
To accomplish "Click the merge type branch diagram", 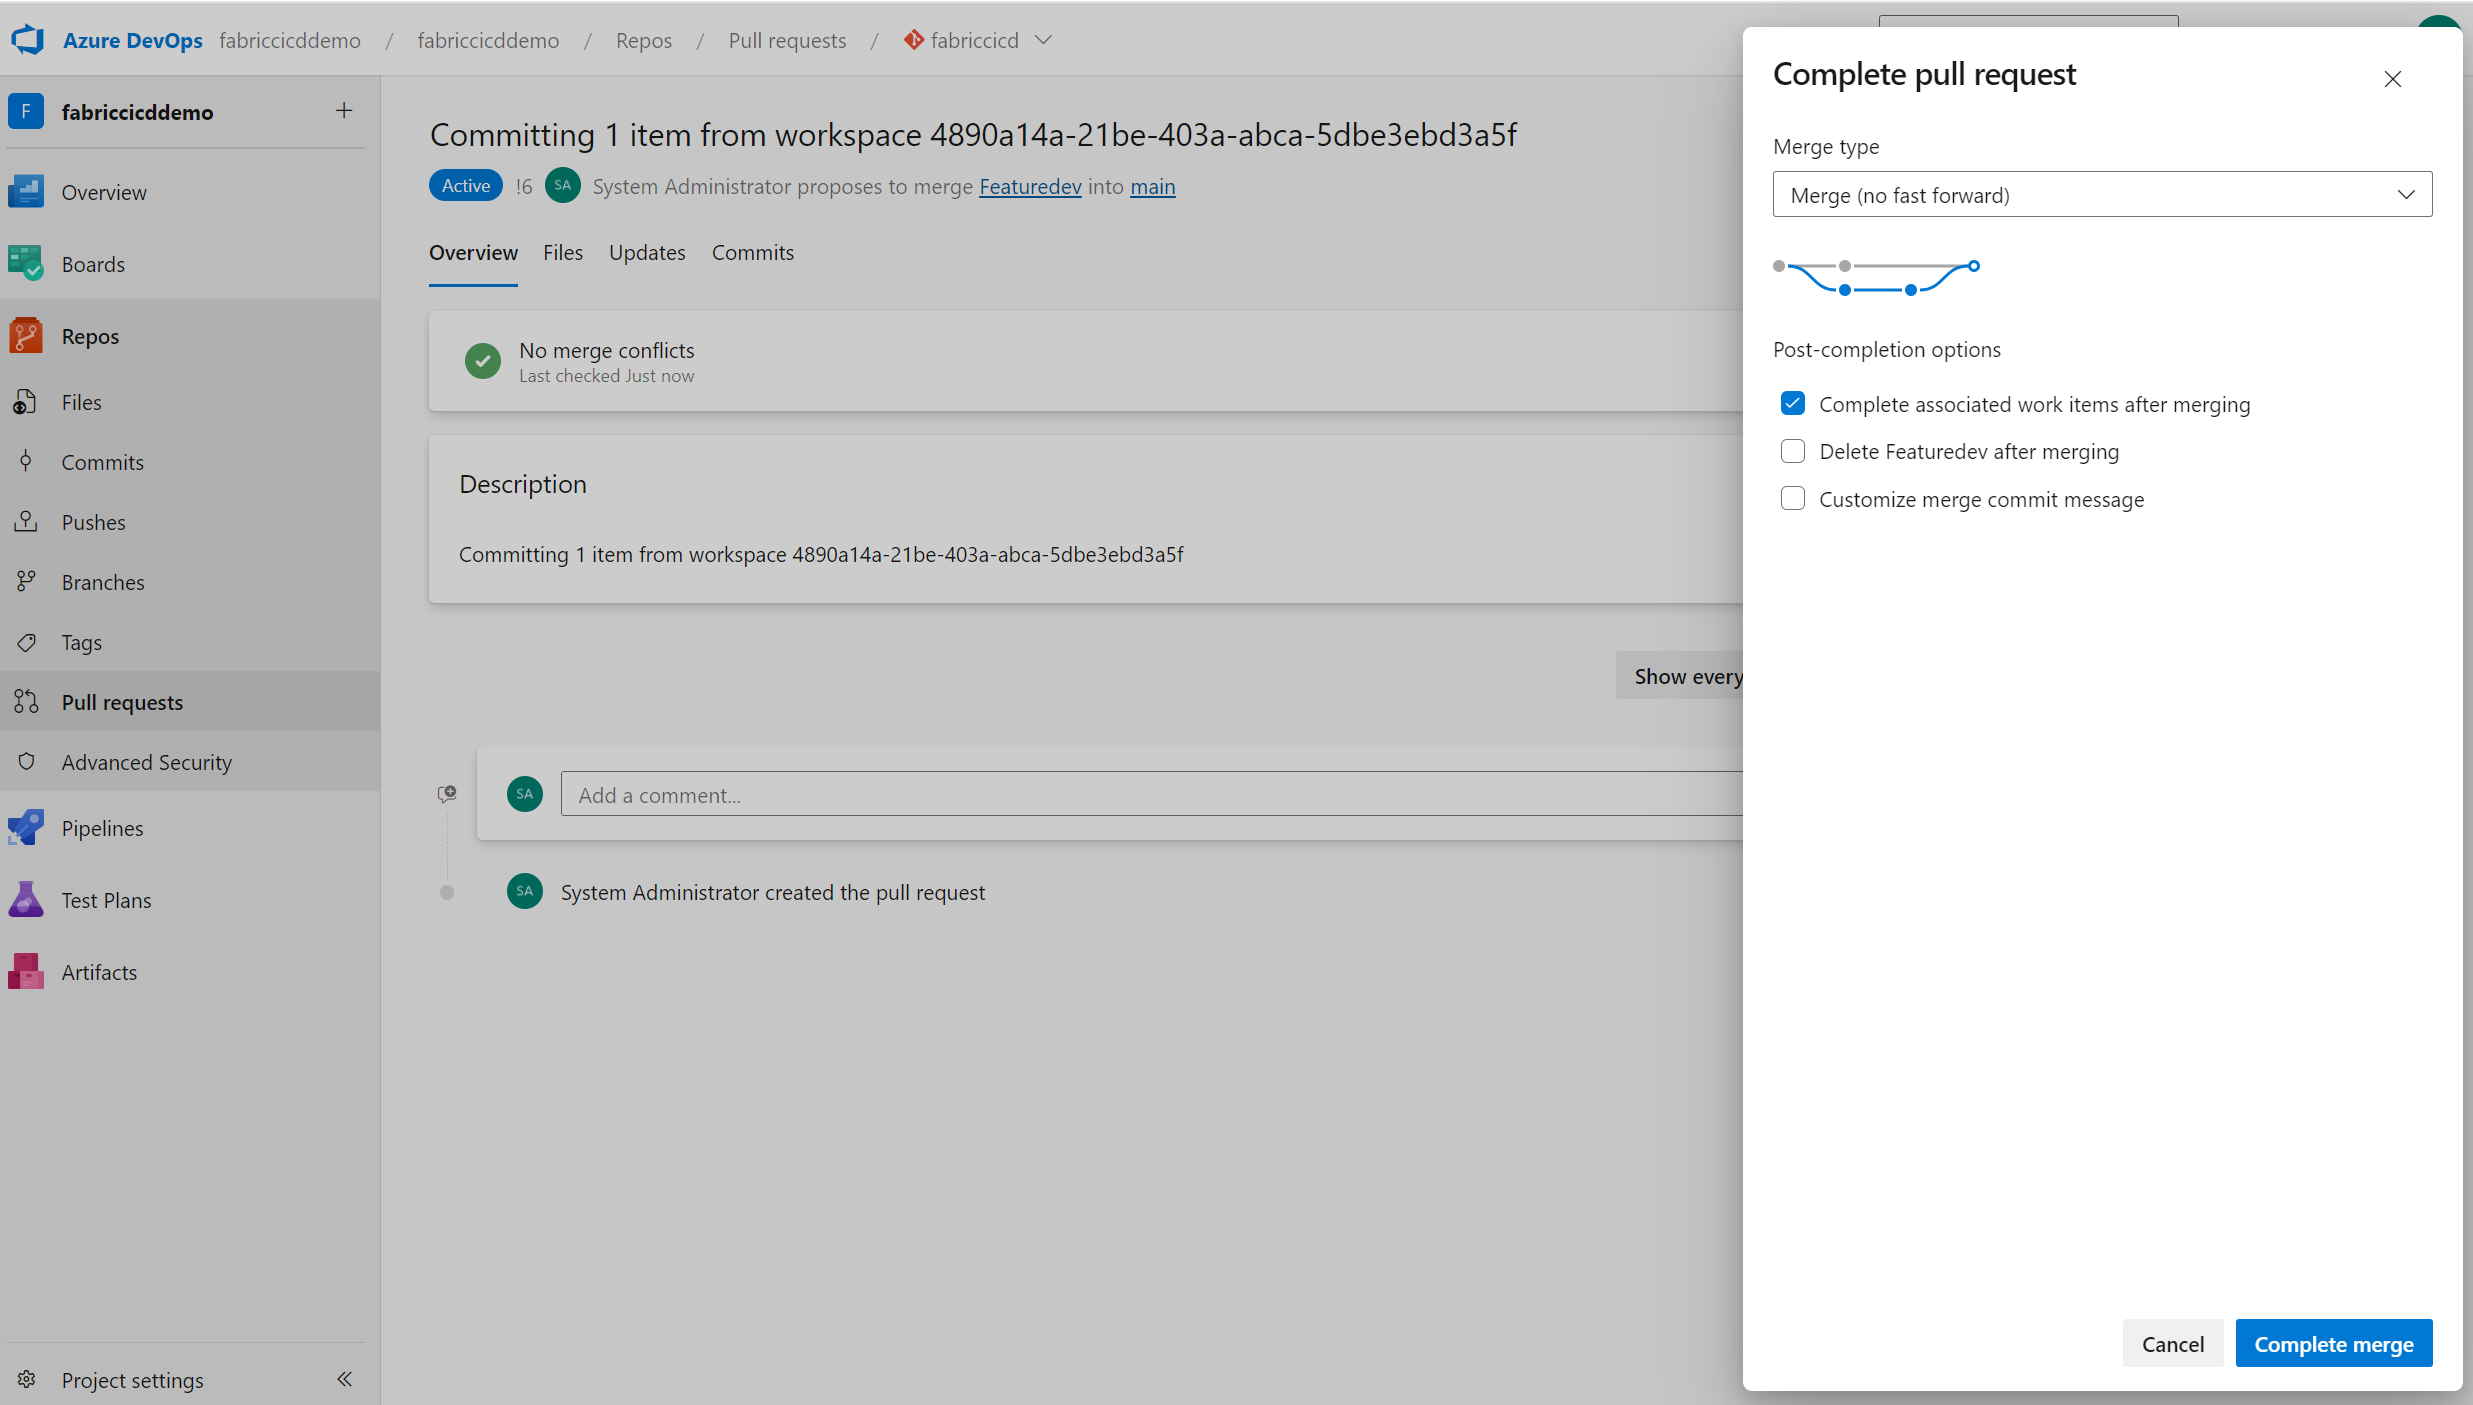I will 1876,278.
